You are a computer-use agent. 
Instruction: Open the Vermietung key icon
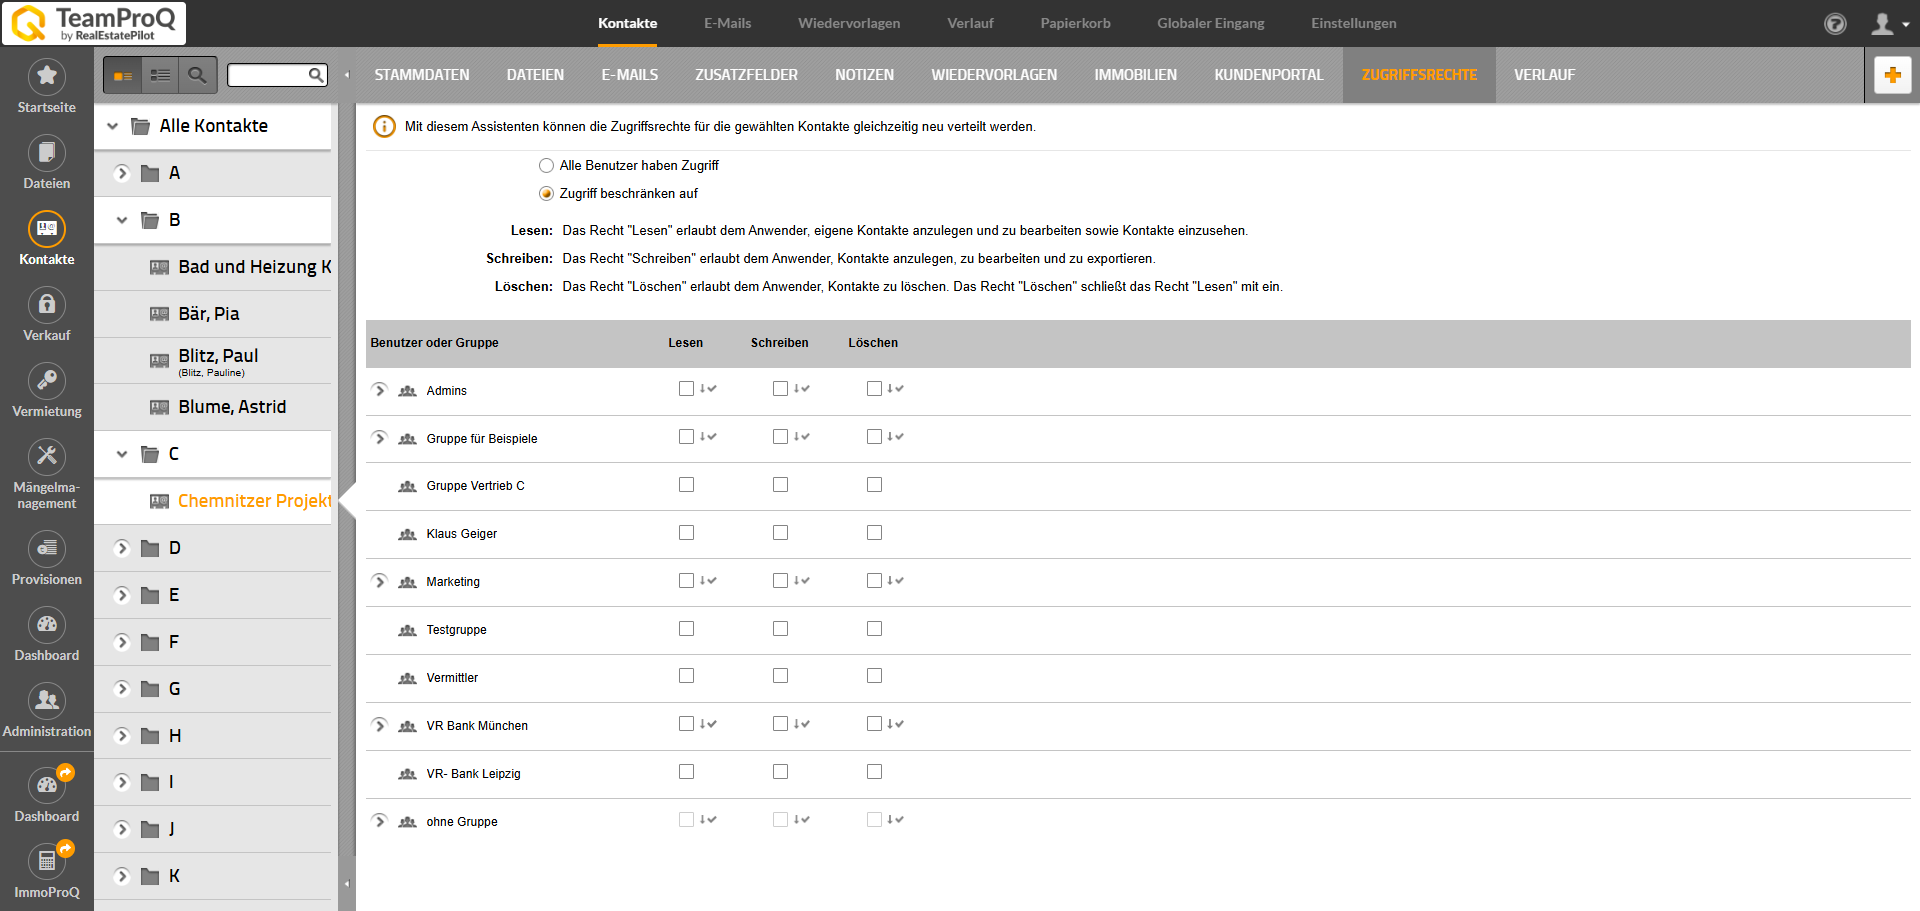pyautogui.click(x=46, y=381)
